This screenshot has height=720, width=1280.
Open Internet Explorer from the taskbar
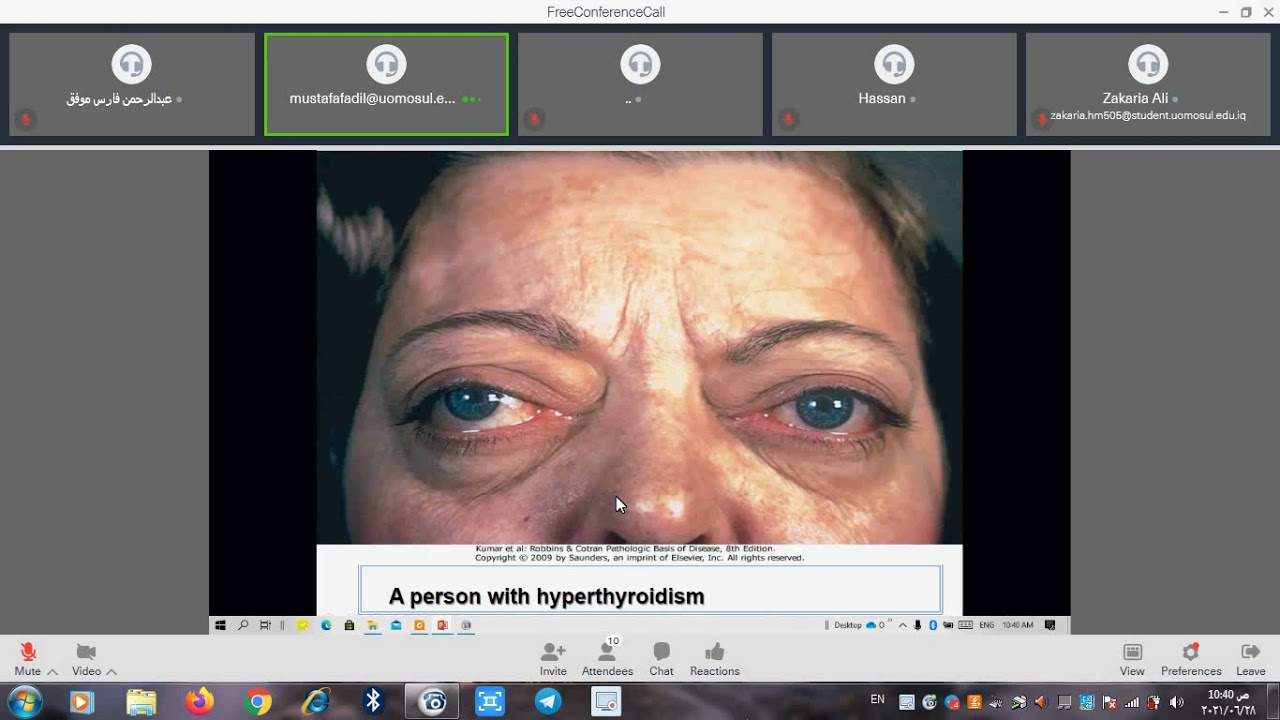[x=316, y=702]
